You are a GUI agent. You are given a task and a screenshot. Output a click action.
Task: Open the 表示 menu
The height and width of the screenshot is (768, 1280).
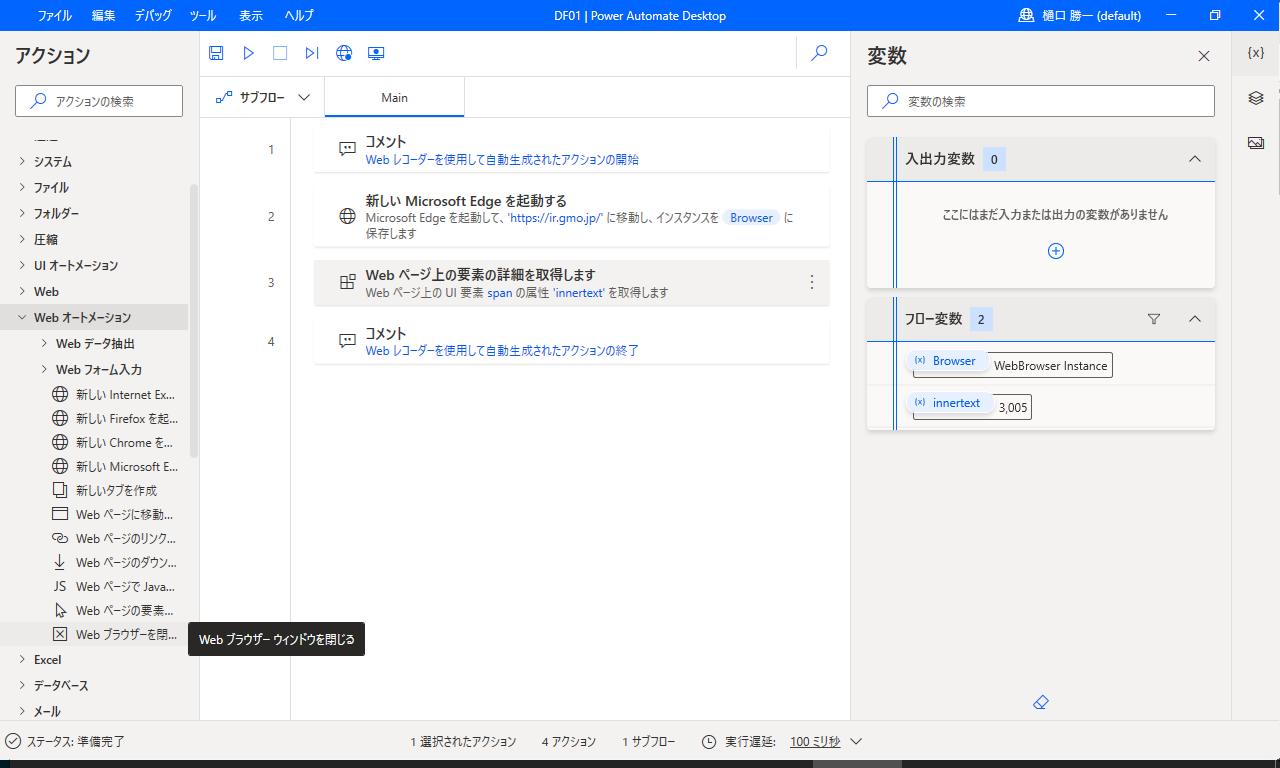tap(251, 15)
